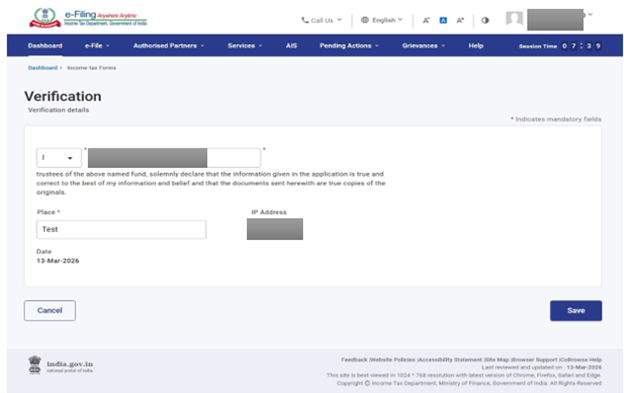Open the CoBrowse Help footer link
Image resolution: width=624 pixels, height=393 pixels.
[581, 360]
